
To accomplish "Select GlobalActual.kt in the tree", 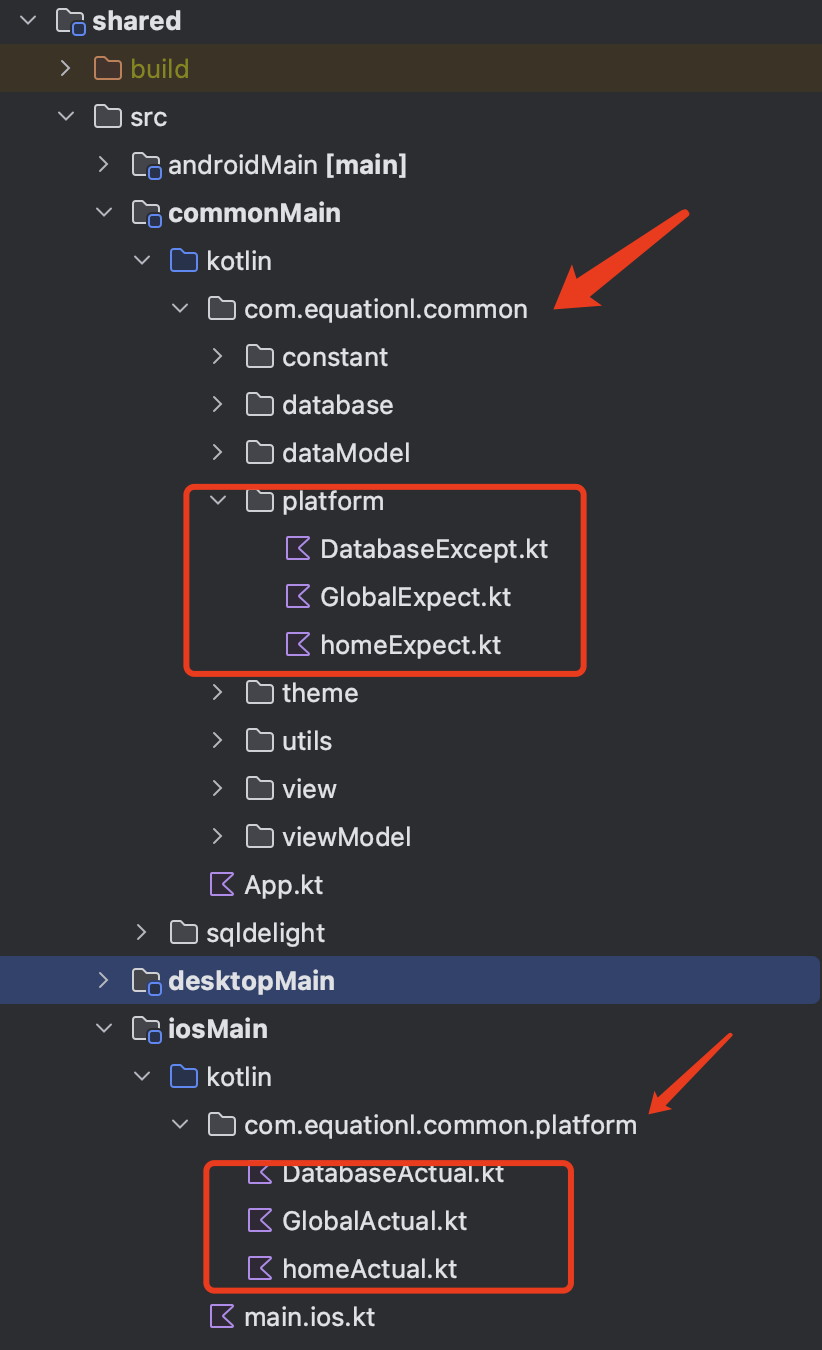I will [375, 1221].
